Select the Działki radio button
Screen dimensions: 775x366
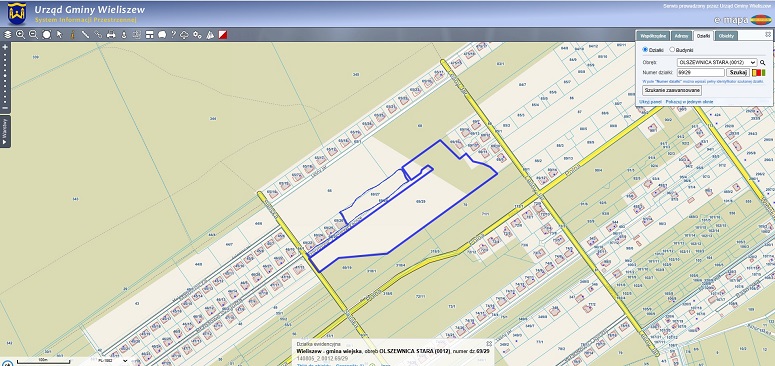tap(645, 50)
